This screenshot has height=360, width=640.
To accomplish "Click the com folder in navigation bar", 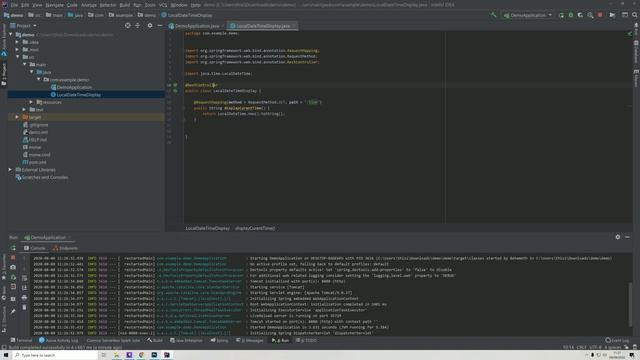I will tap(96, 15).
